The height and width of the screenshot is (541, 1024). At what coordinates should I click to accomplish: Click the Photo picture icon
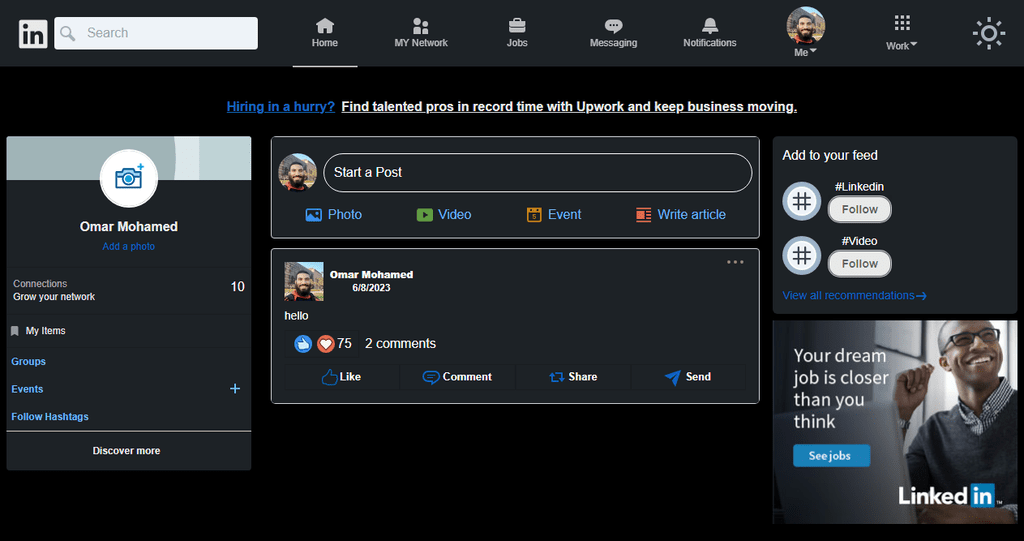point(313,215)
